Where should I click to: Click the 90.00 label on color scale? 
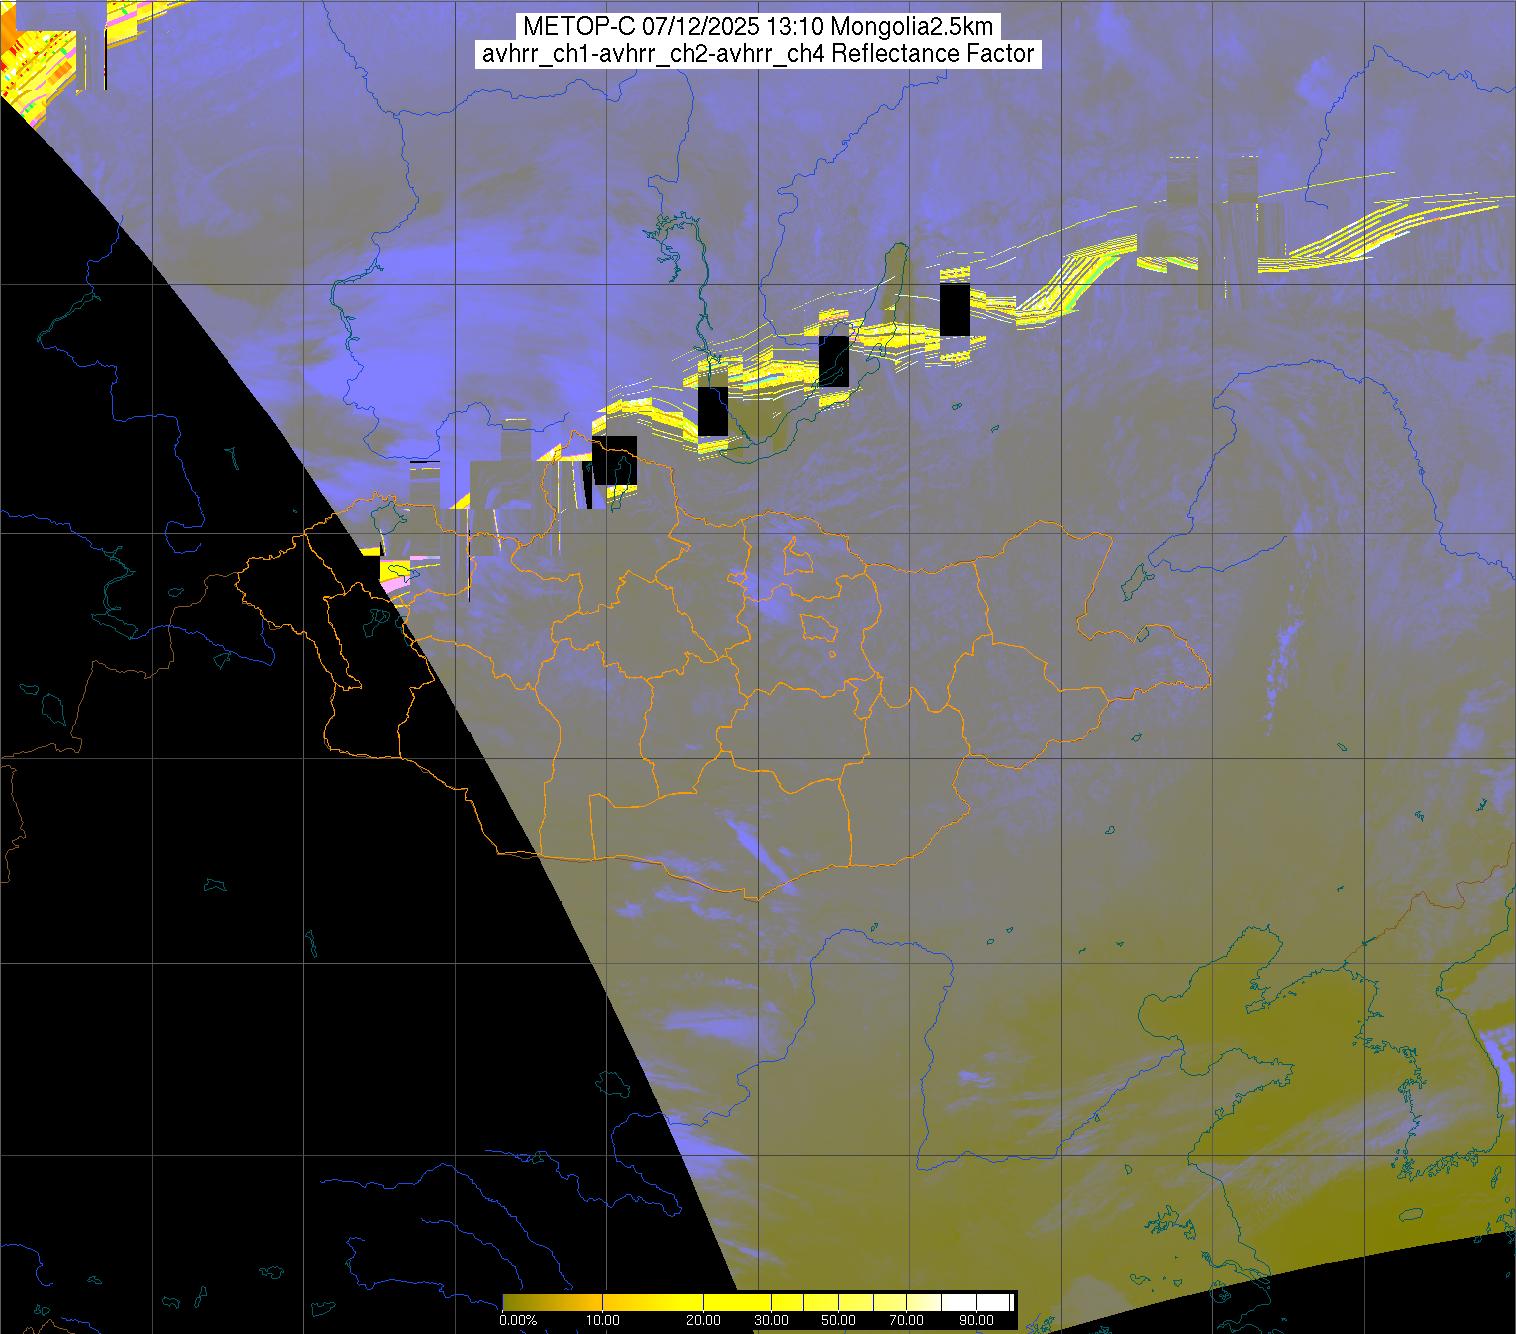point(973,1320)
